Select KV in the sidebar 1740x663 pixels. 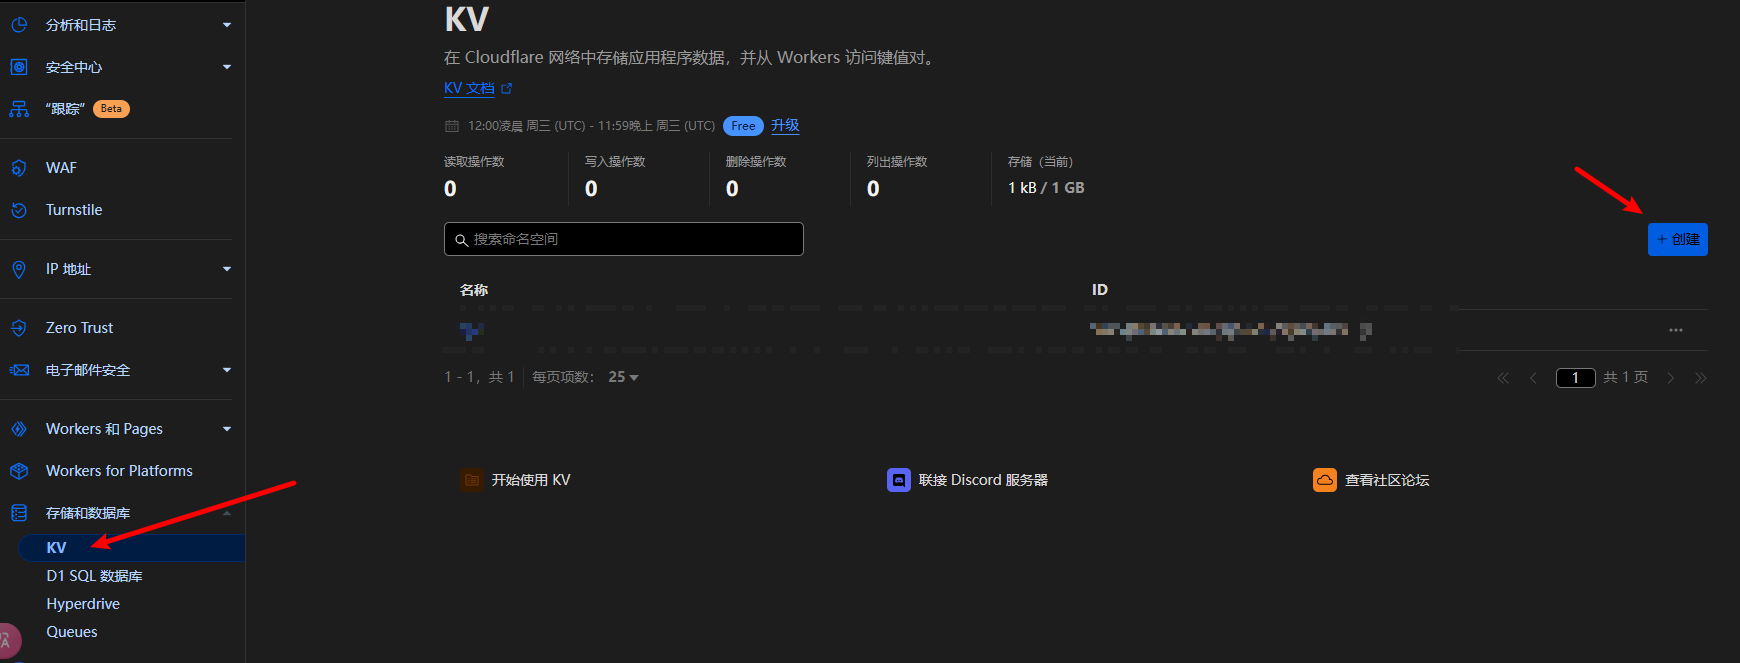pos(131,548)
